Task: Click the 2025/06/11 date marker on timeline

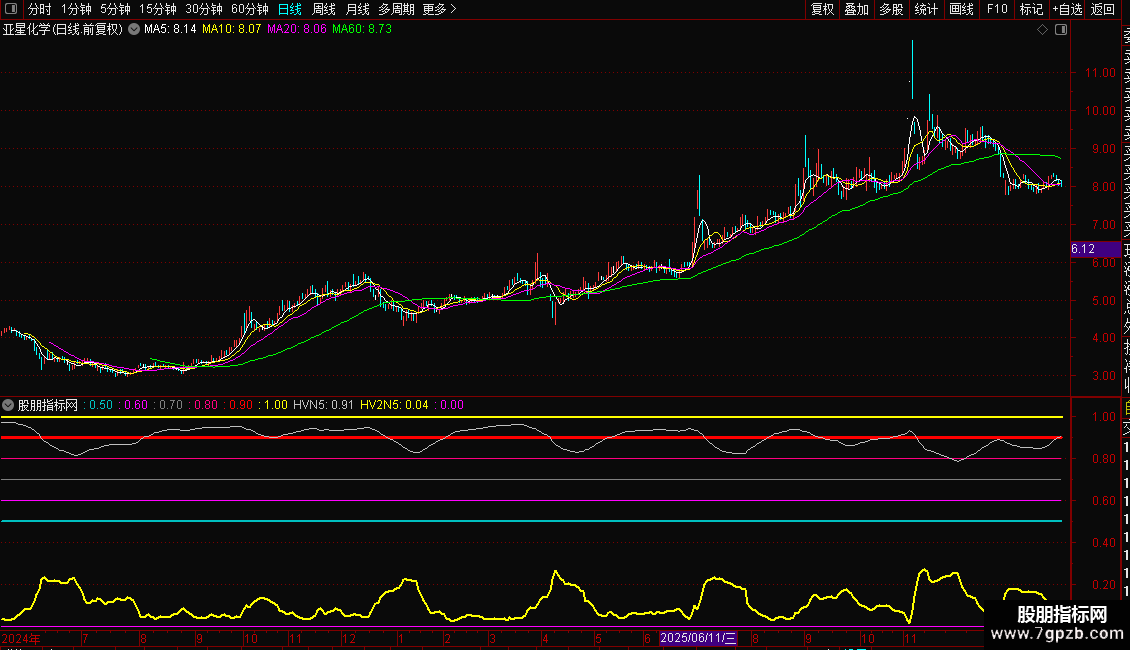Action: (698, 637)
